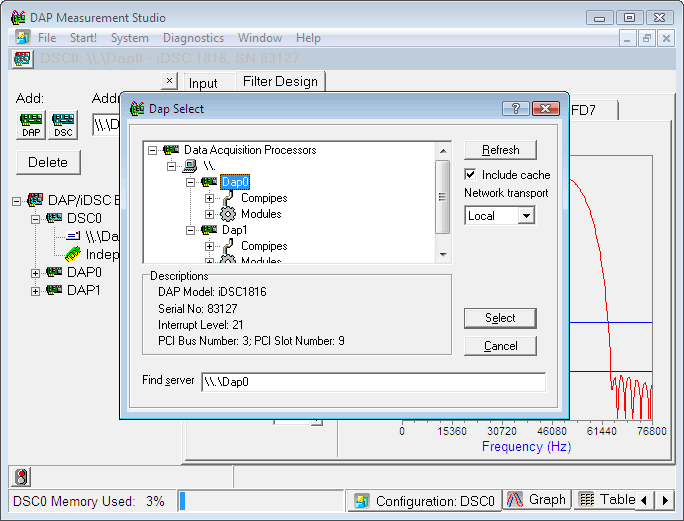Image resolution: width=684 pixels, height=521 pixels.
Task: Click the Compipes icon under Dap0
Action: 227,198
